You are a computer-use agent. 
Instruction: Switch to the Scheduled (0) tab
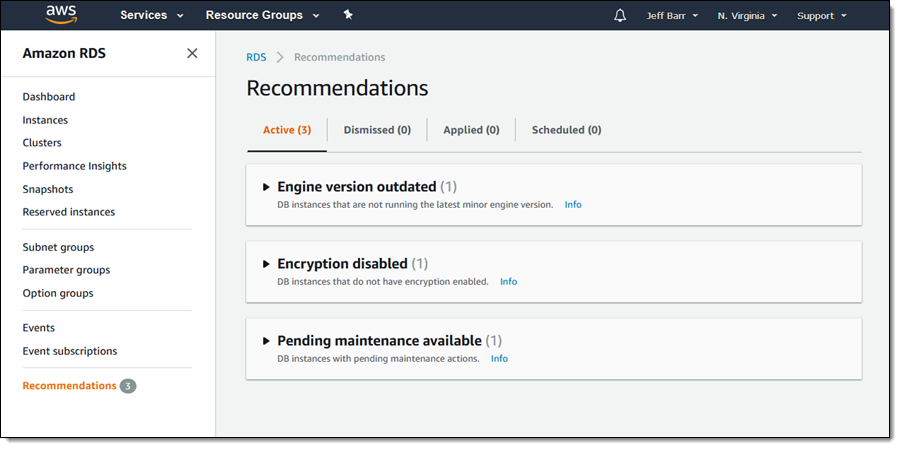566,130
